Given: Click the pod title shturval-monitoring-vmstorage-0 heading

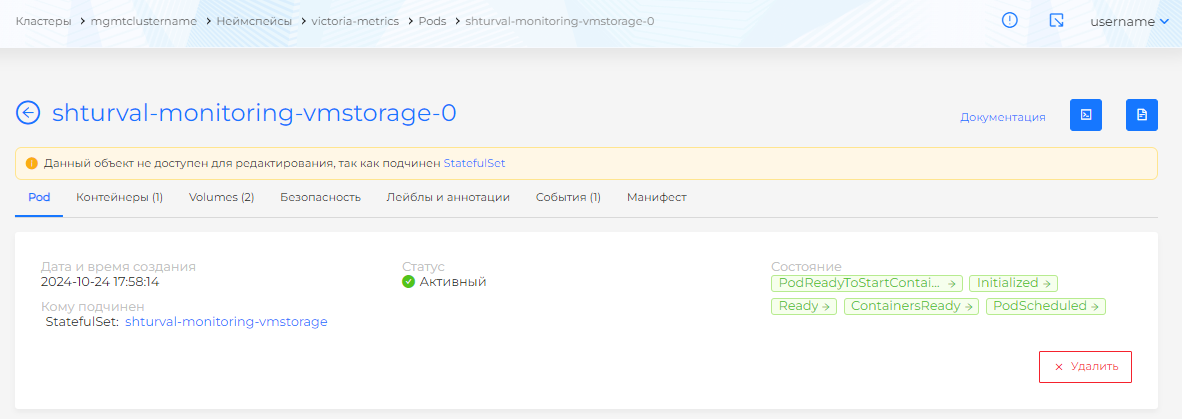Looking at the screenshot, I should click(254, 113).
